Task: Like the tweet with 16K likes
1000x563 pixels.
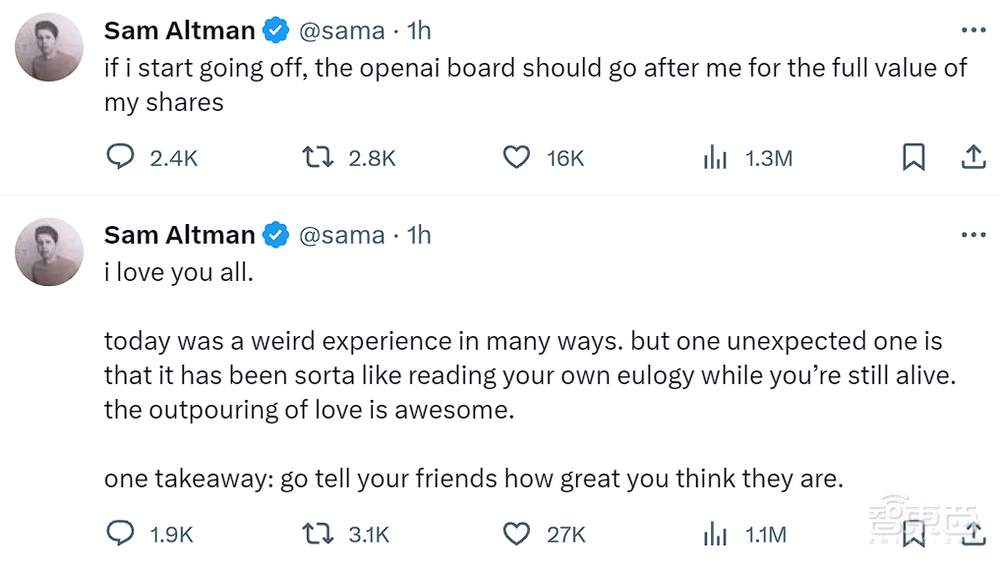Action: point(516,158)
